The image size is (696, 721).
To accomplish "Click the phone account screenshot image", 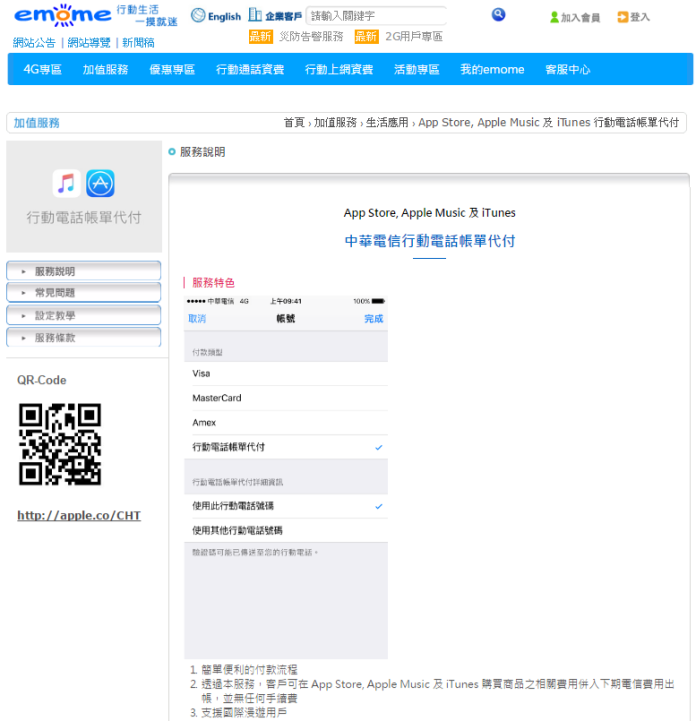I will pyautogui.click(x=286, y=477).
